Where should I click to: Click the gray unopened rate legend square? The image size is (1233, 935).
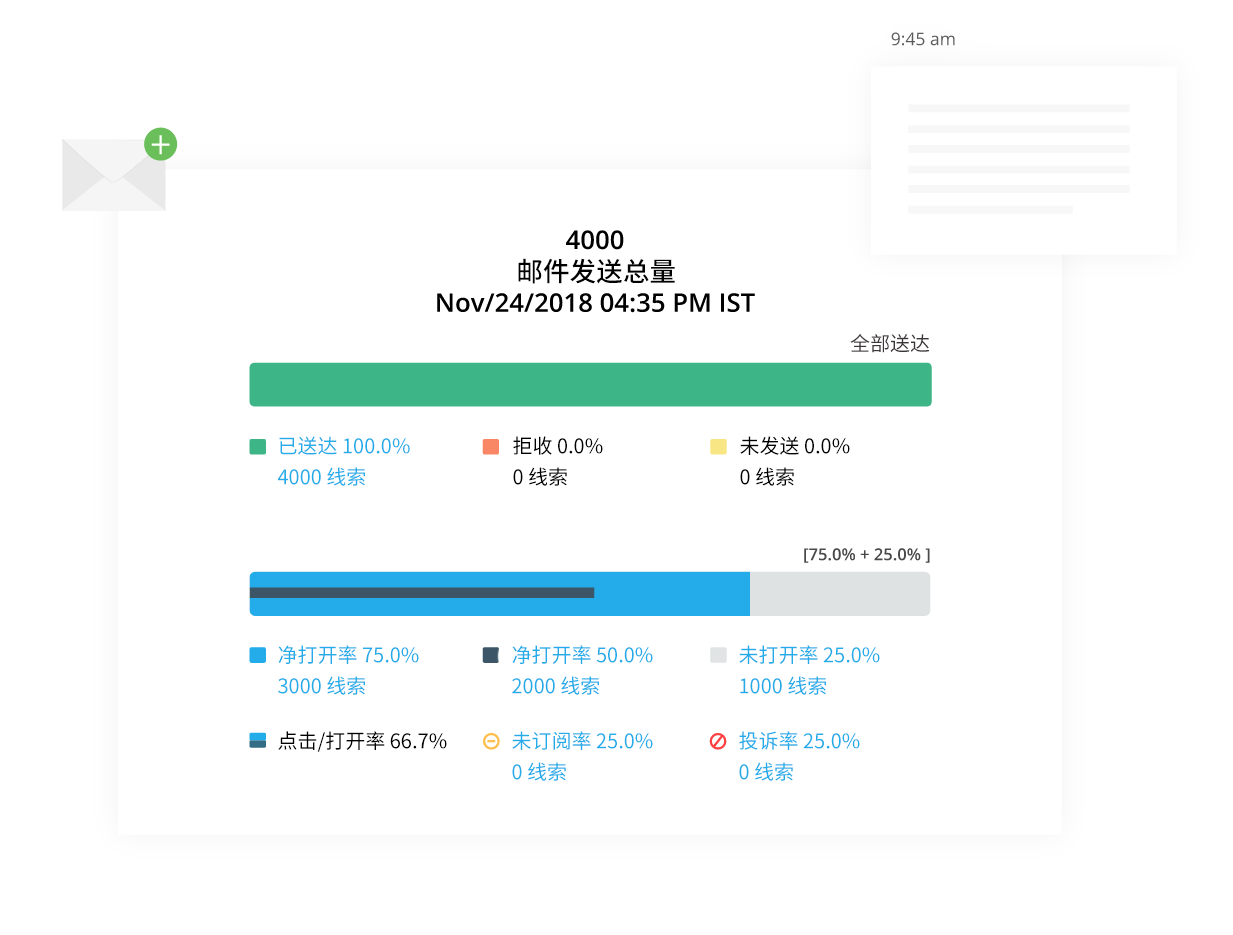[x=718, y=656]
